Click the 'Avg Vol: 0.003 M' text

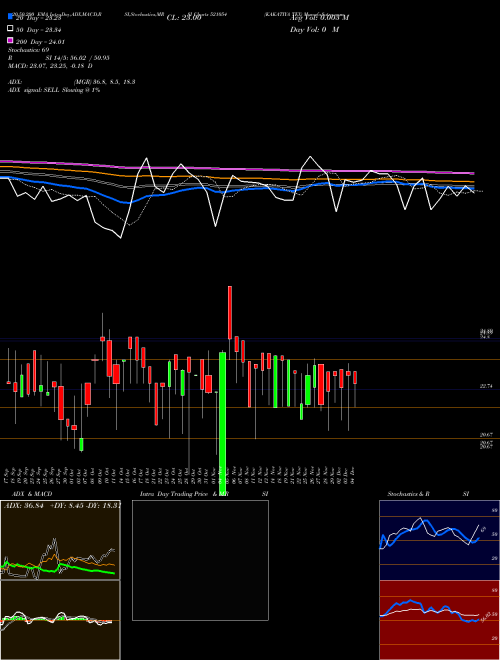[x=319, y=18]
